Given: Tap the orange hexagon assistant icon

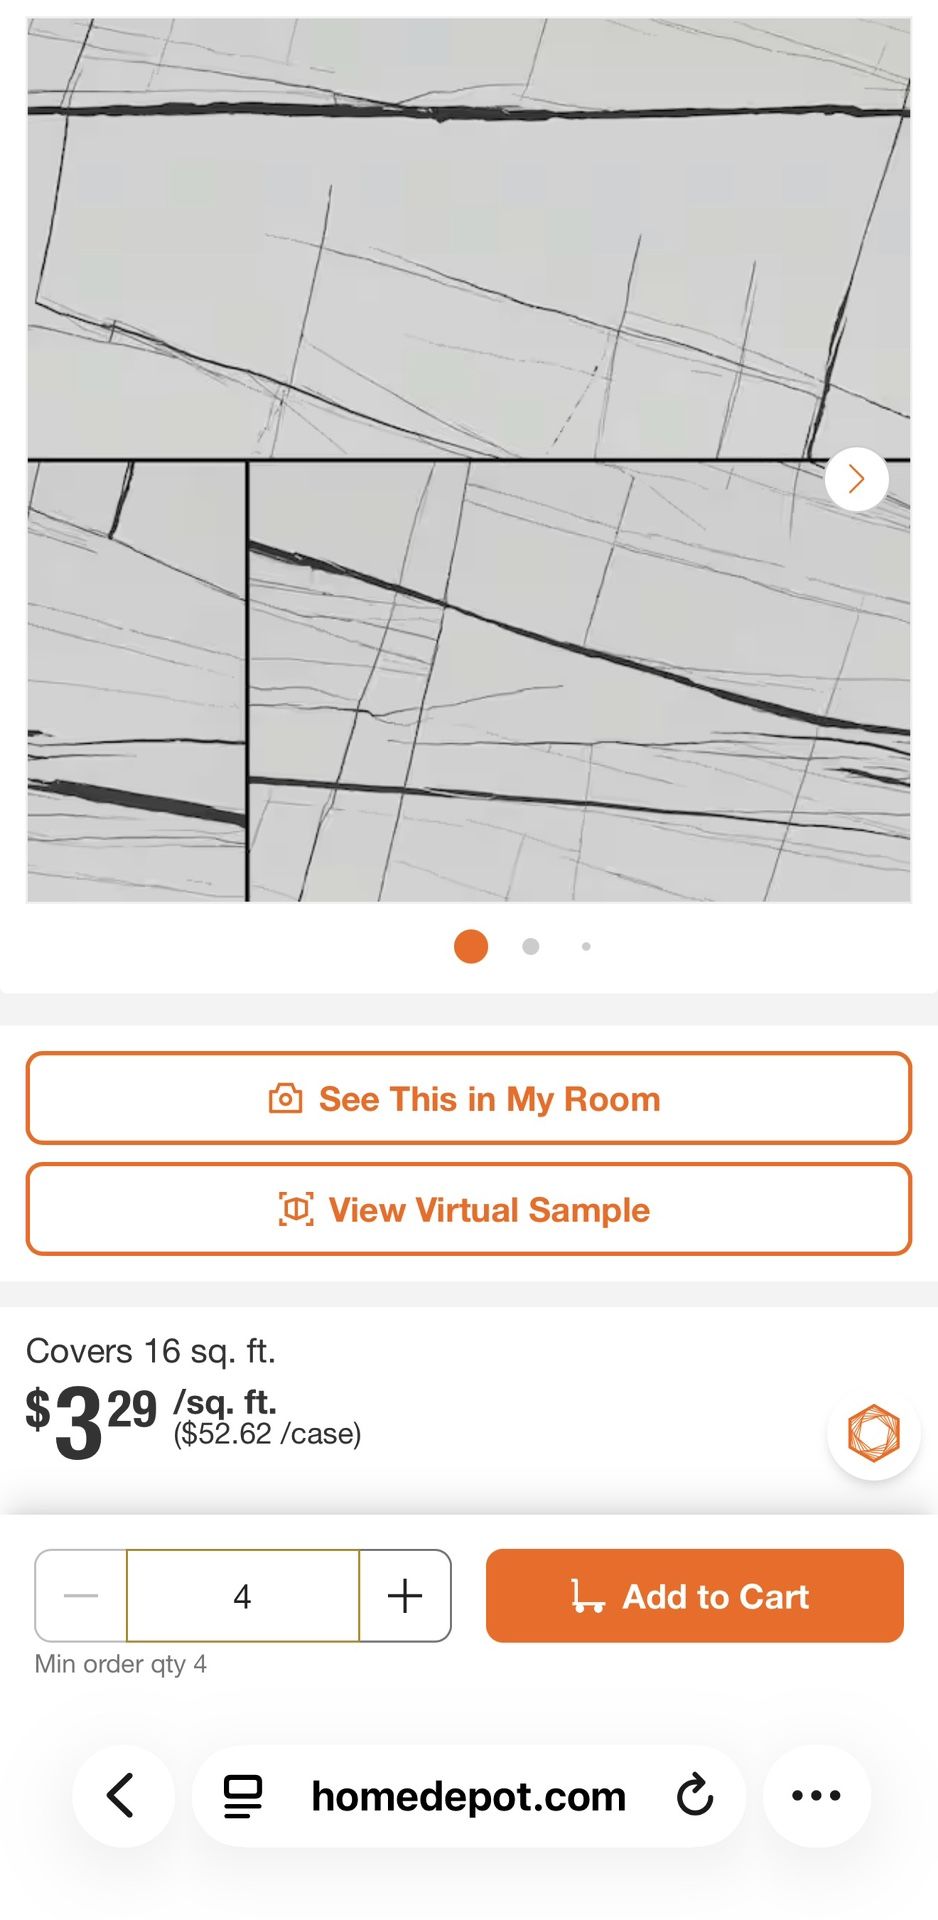Looking at the screenshot, I should coord(873,1433).
